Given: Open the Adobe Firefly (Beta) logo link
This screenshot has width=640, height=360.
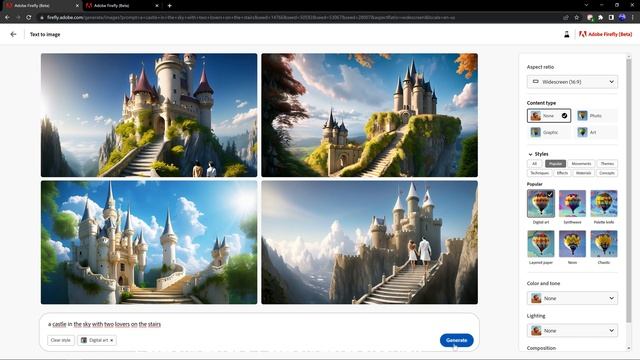Looking at the screenshot, I should [x=605, y=34].
